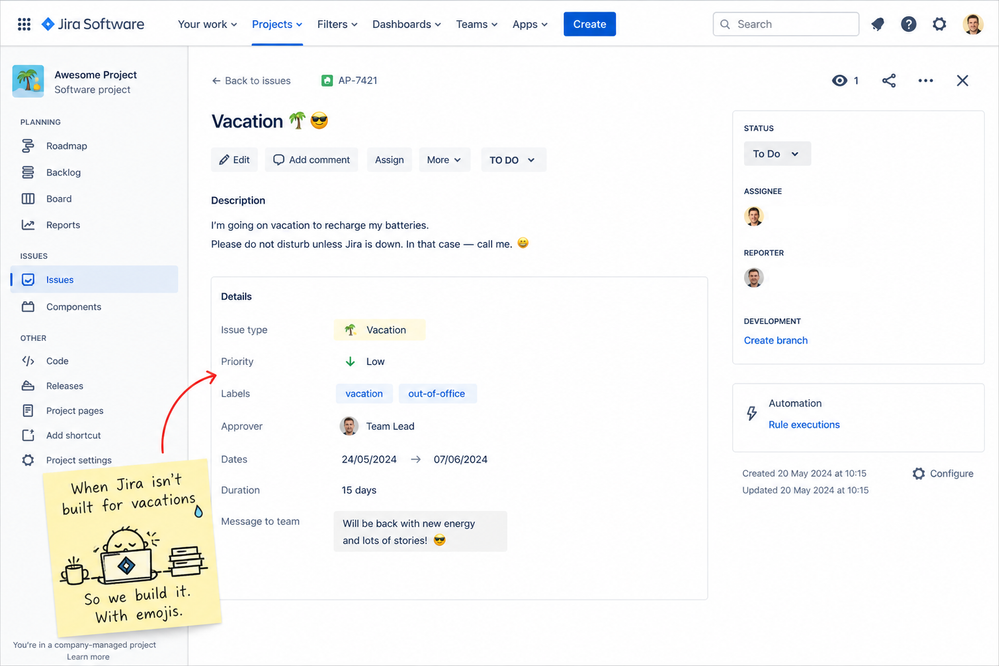Open the help question mark icon

pos(909,24)
